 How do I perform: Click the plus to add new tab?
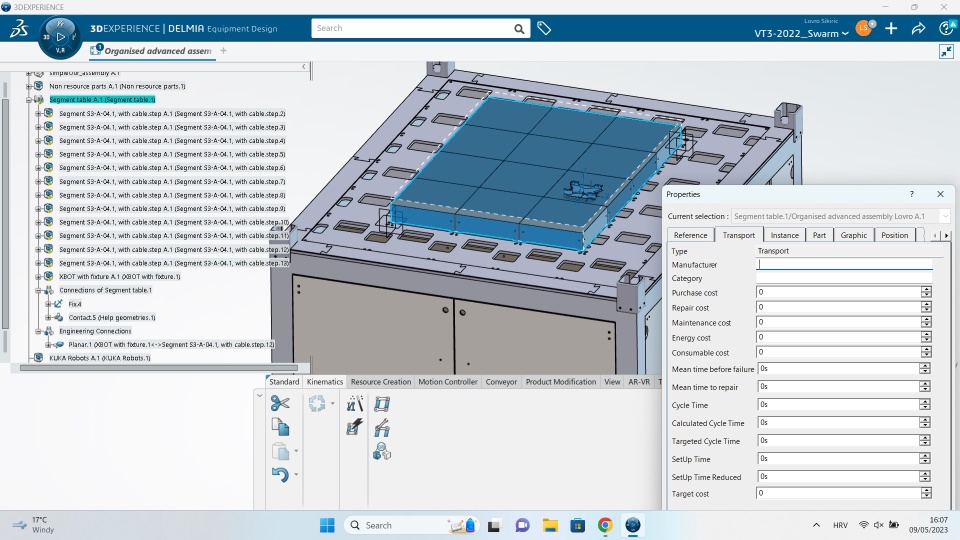click(x=223, y=51)
